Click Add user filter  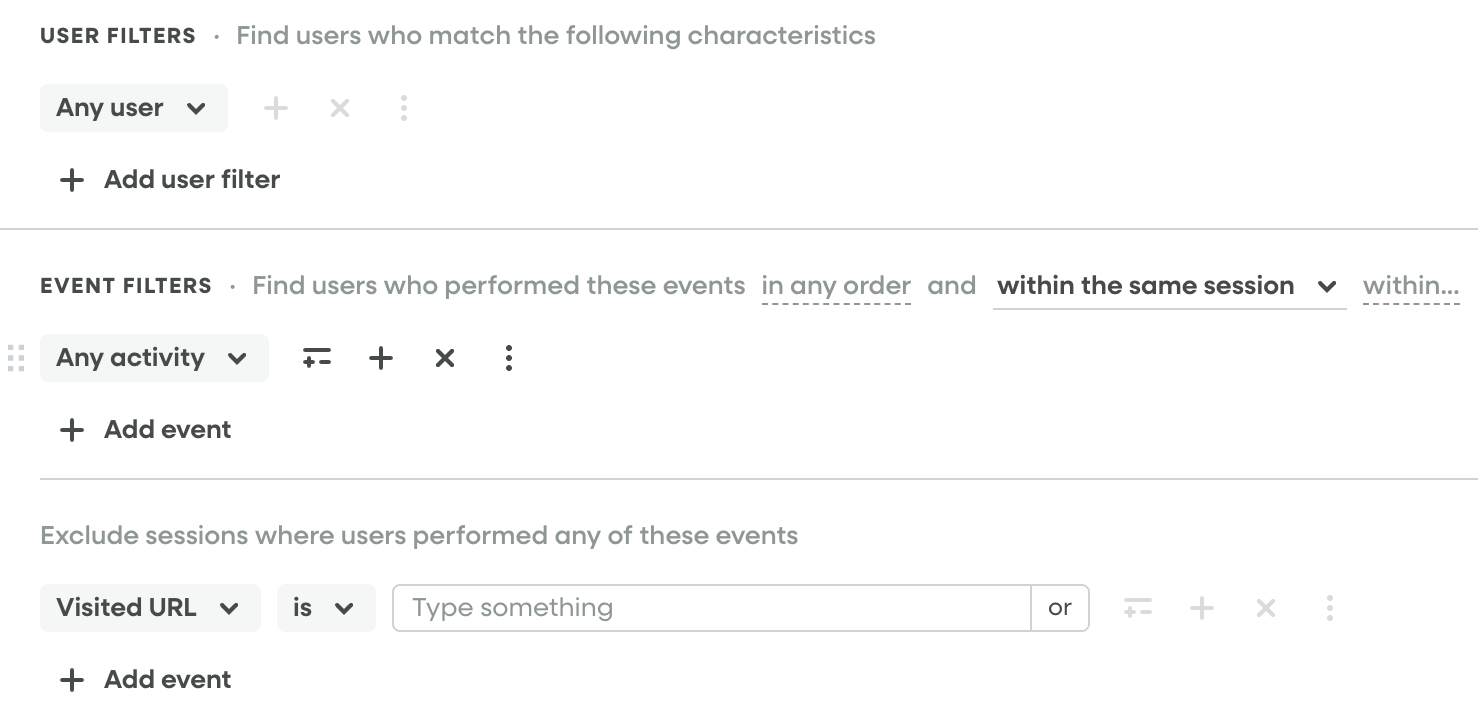(x=170, y=180)
